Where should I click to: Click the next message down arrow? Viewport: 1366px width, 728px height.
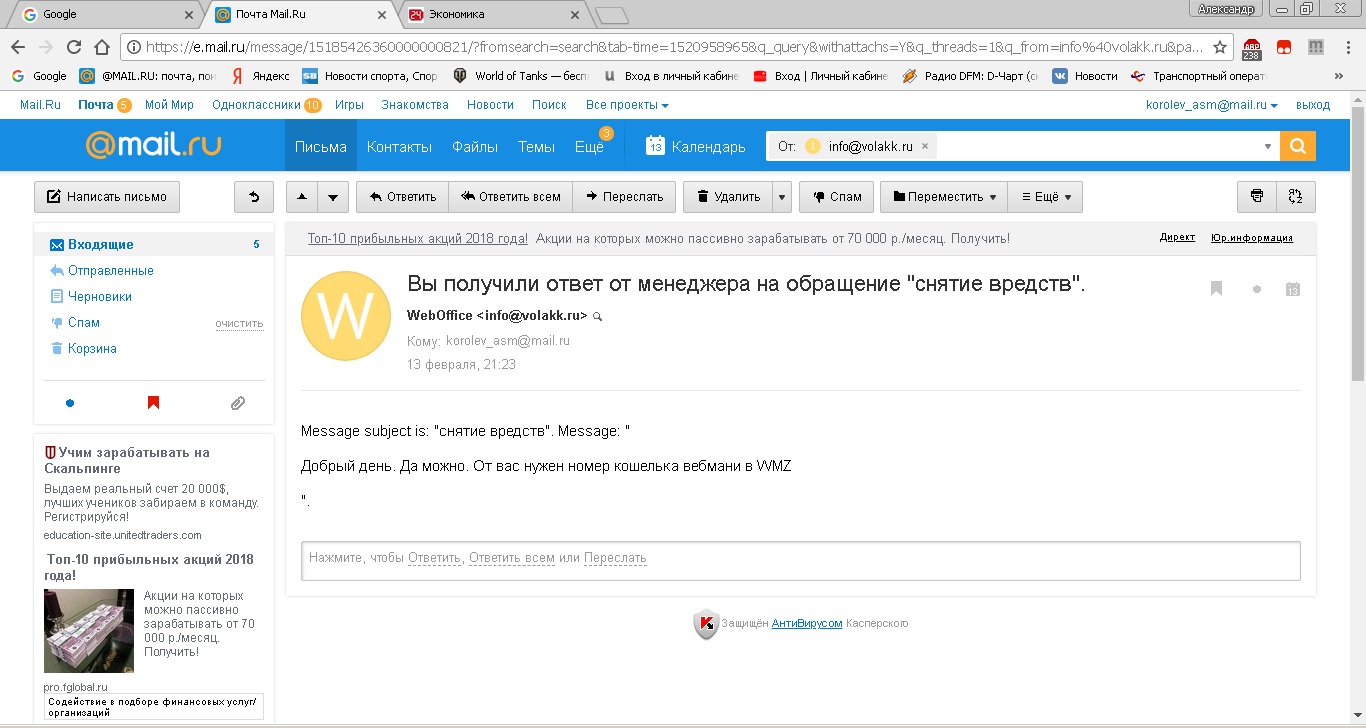pos(334,197)
